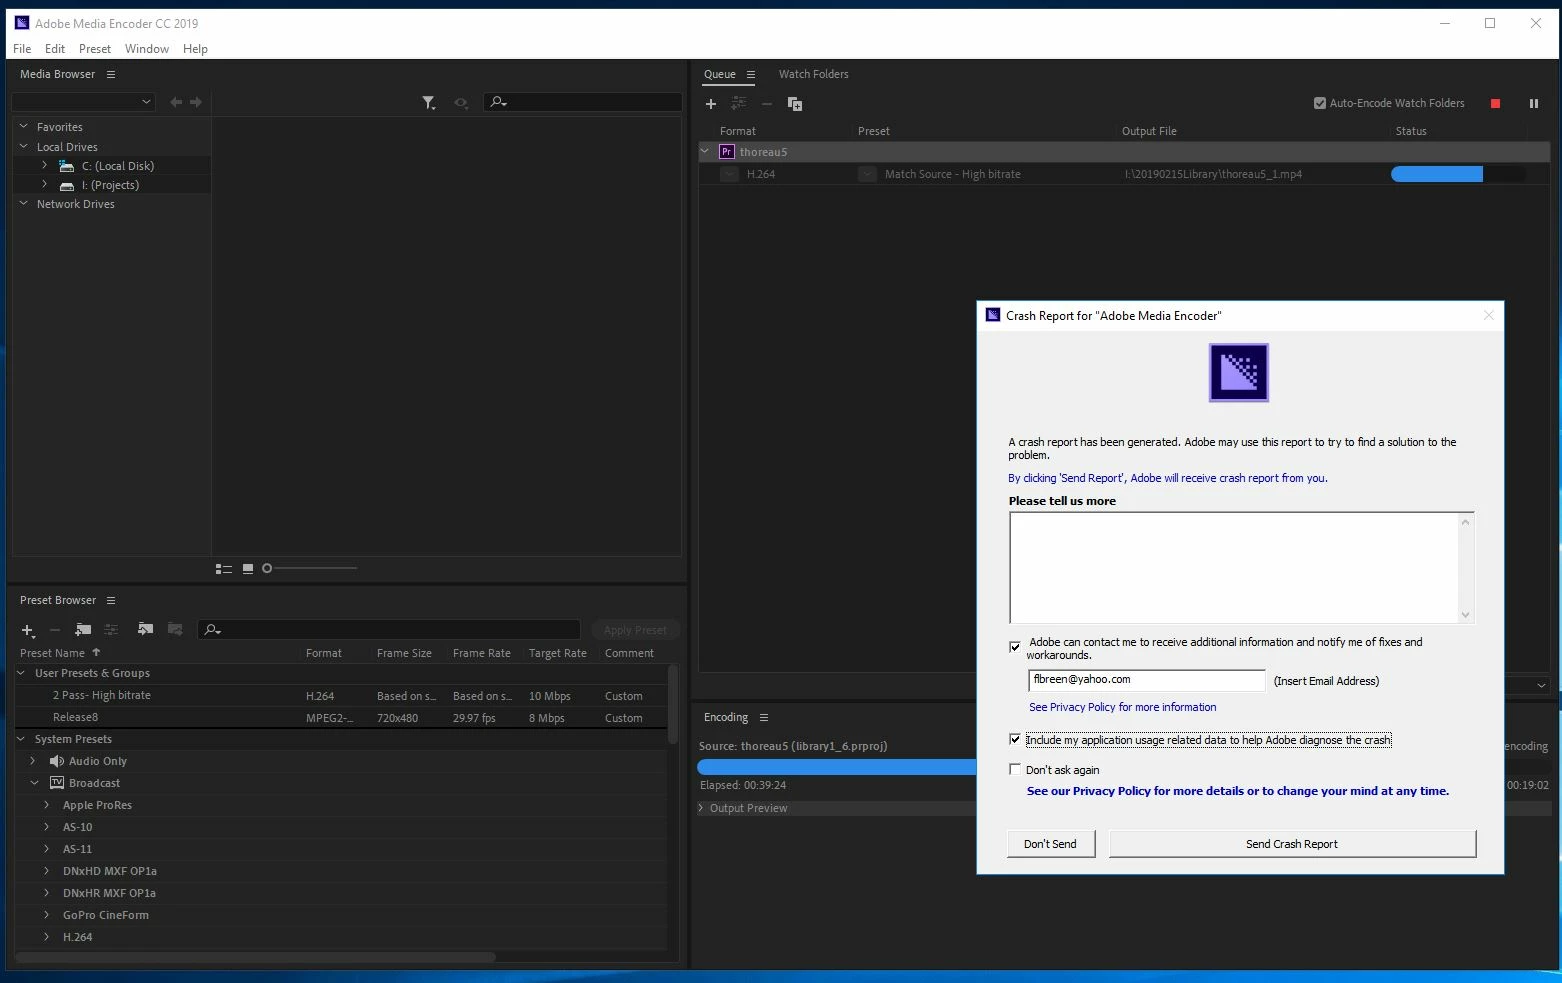The image size is (1562, 983).
Task: Click the import presets icon
Action: click(145, 629)
